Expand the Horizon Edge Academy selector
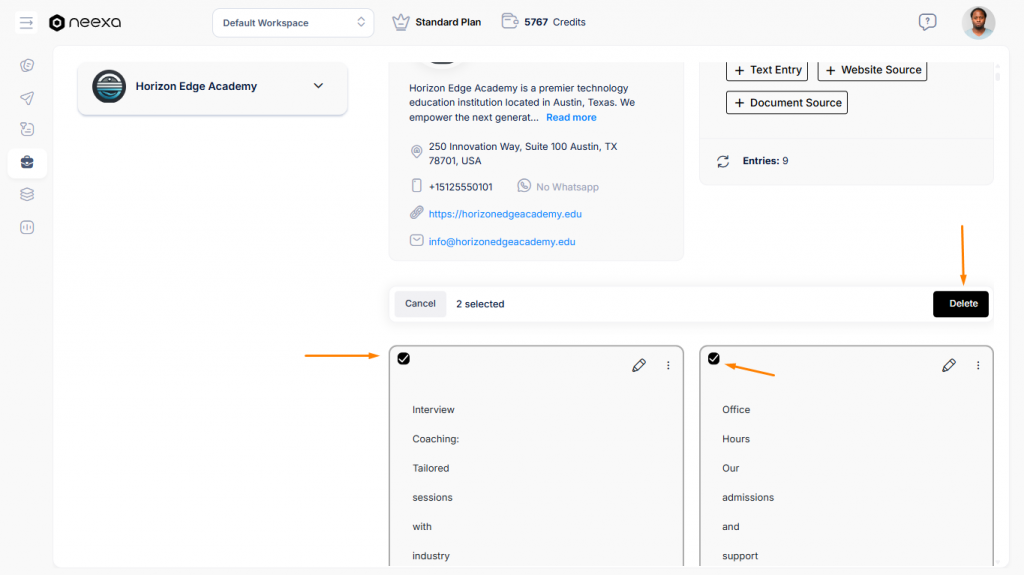 [x=318, y=86]
